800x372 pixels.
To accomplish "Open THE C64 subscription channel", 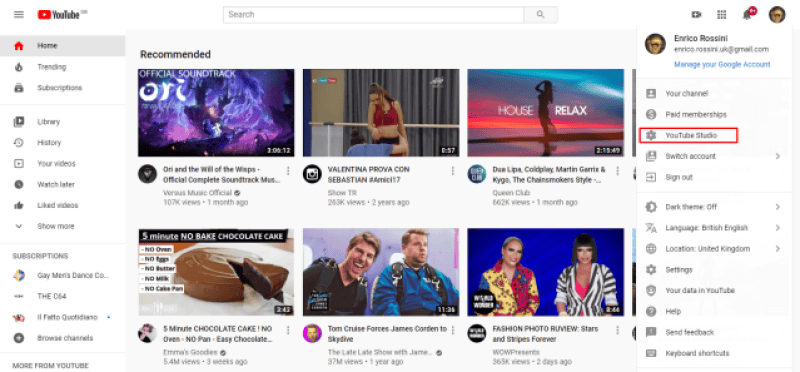I will (x=63, y=296).
